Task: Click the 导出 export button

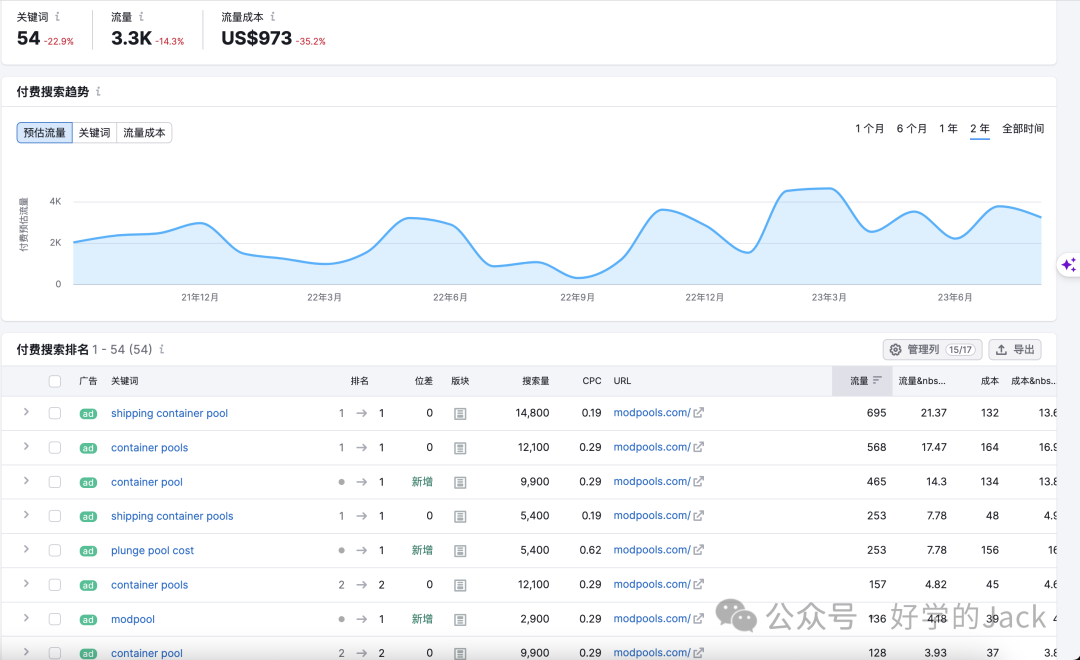Action: [x=1015, y=350]
